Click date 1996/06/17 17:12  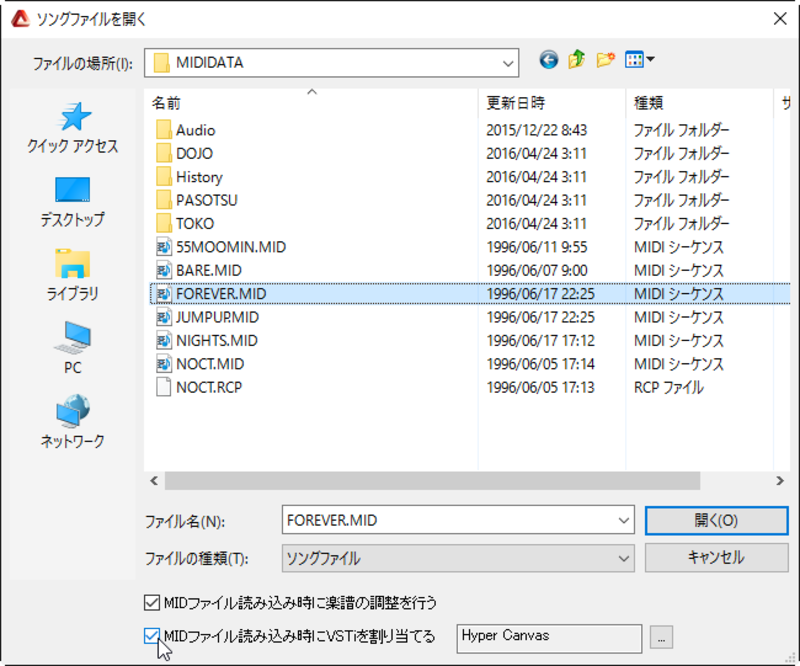[540, 340]
